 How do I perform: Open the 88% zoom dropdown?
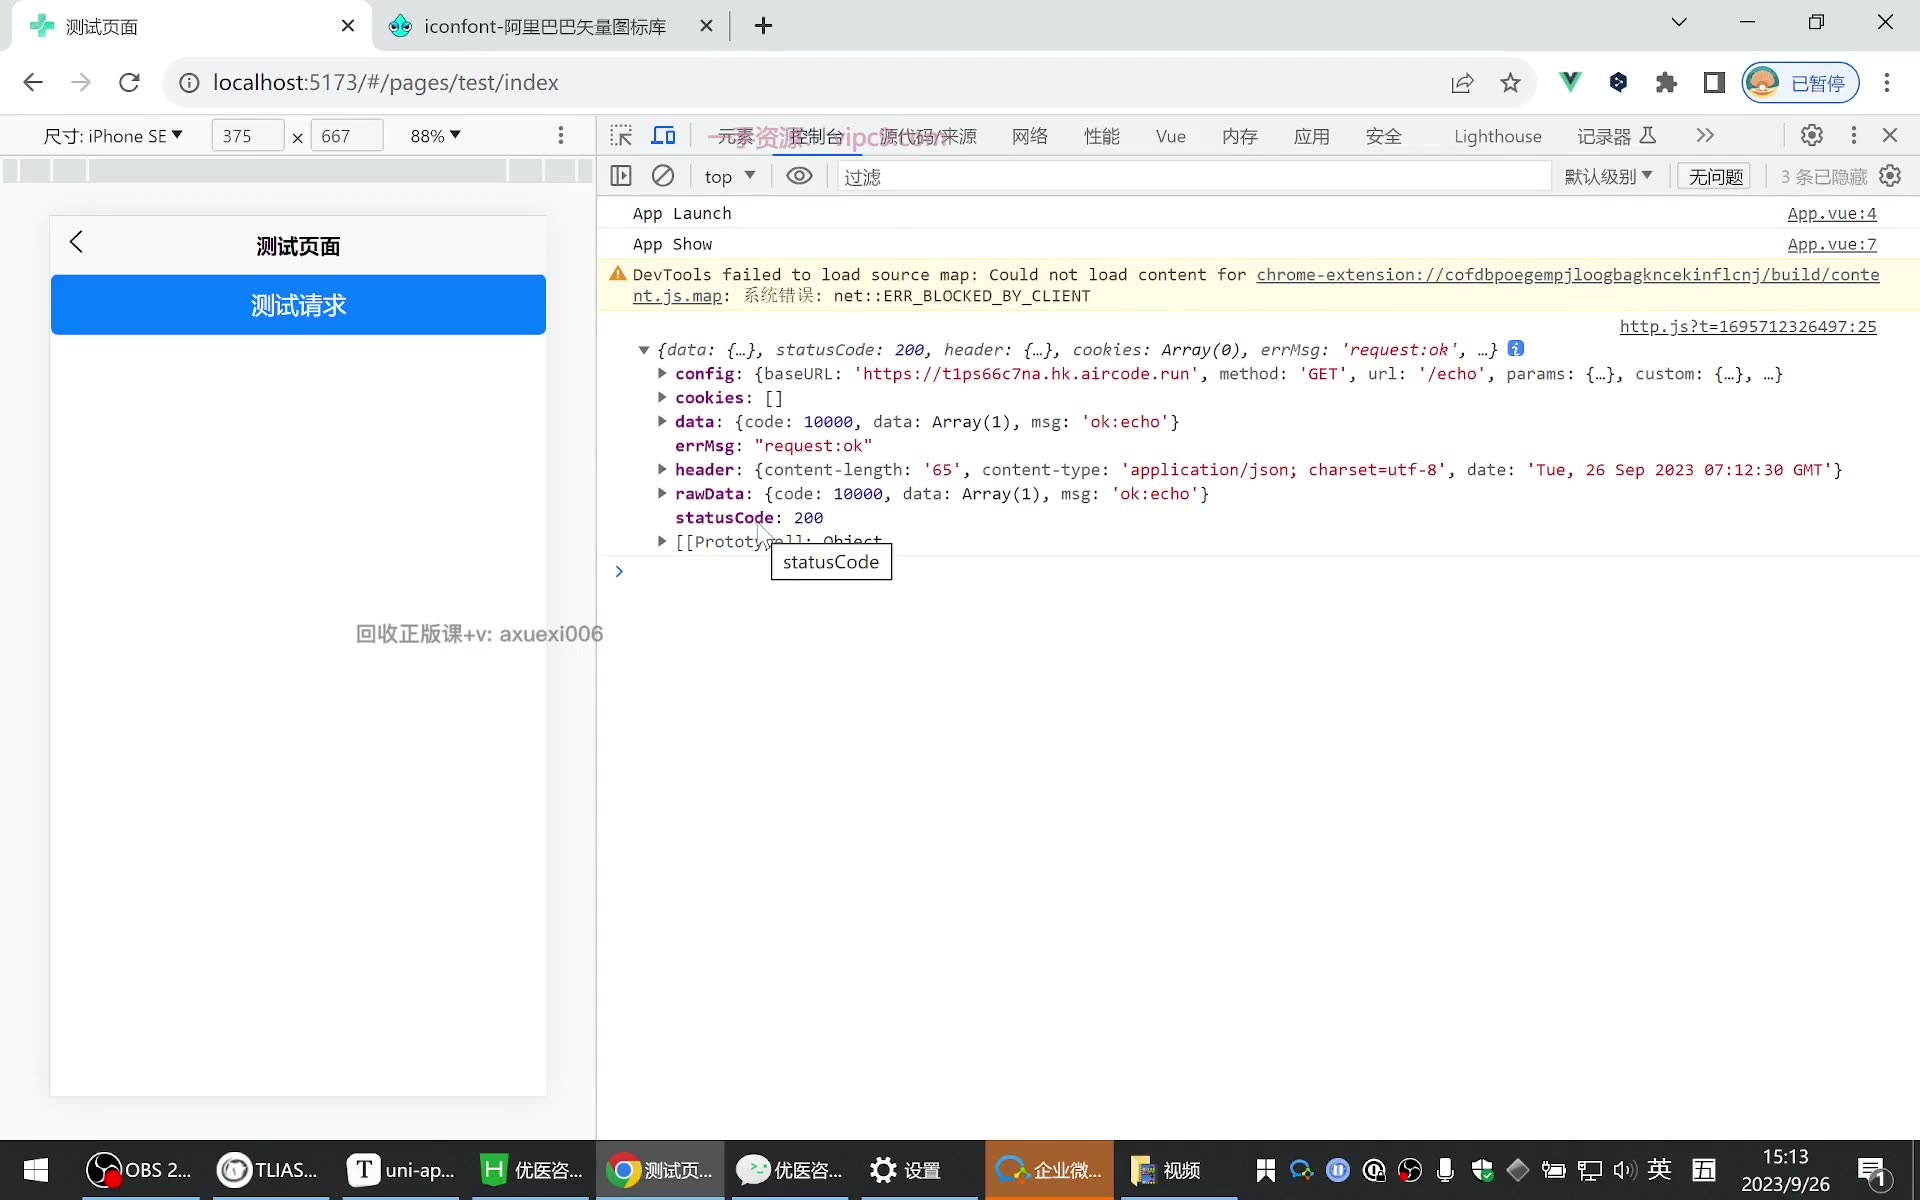pos(435,135)
